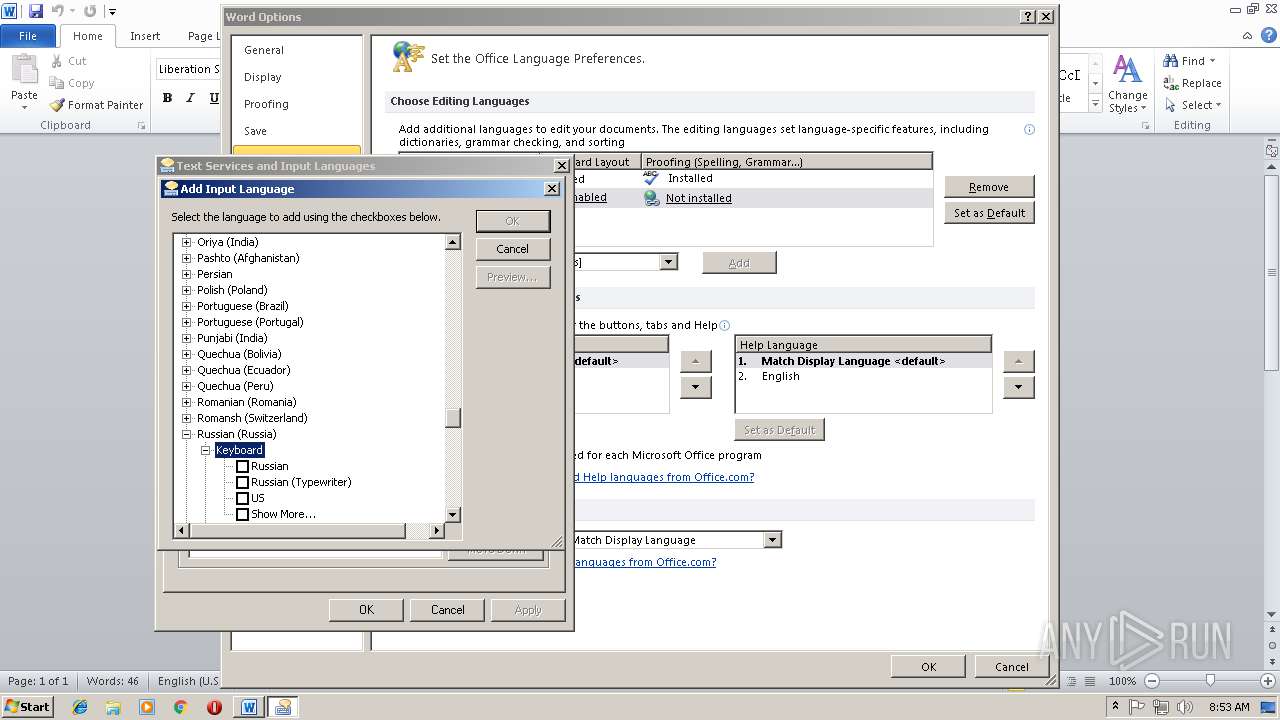Image resolution: width=1280 pixels, height=720 pixels.
Task: Move help language down arrow button
Action: (x=1018, y=387)
